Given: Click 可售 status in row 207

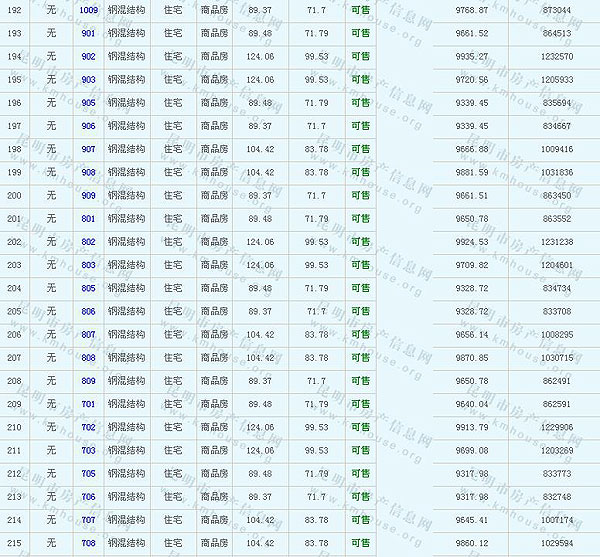Looking at the screenshot, I should click(360, 358).
